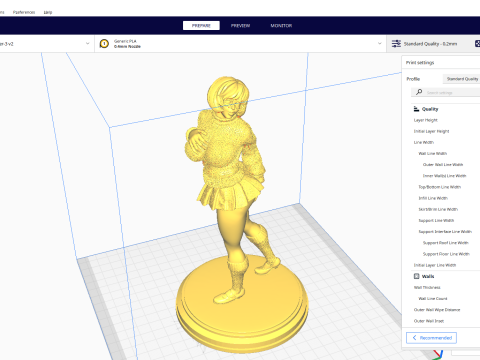This screenshot has height=360, width=480.
Task: Click the Outer Wall Line Width setting
Action: pyautogui.click(x=443, y=165)
